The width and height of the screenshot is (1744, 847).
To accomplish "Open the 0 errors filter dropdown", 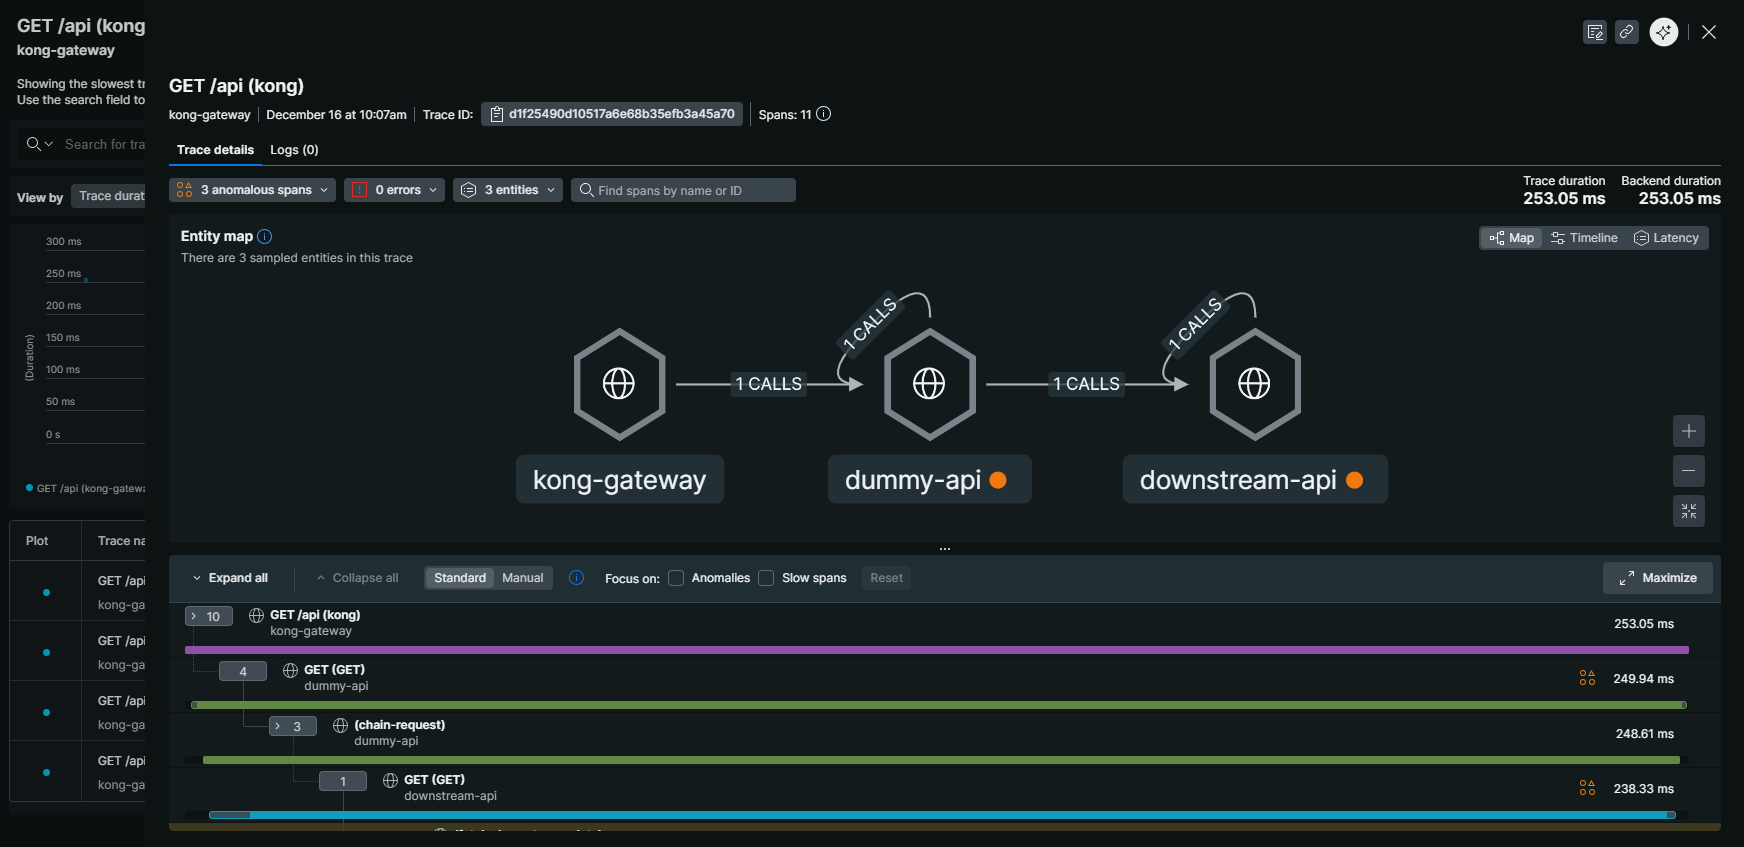I will point(394,190).
